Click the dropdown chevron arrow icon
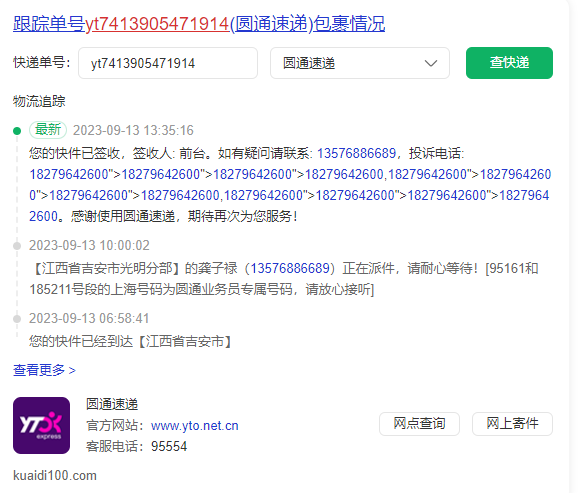 431,63
